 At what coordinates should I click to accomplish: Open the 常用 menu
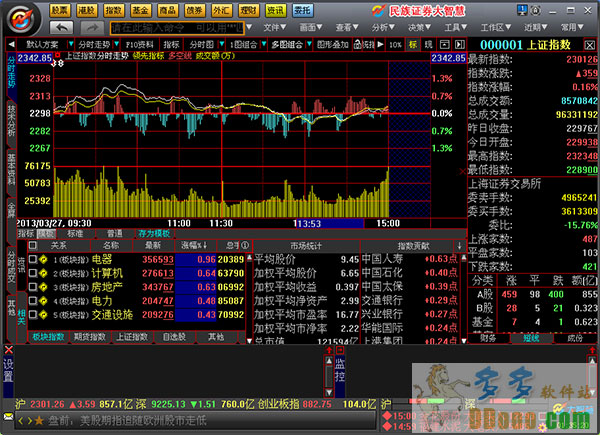coord(572,28)
